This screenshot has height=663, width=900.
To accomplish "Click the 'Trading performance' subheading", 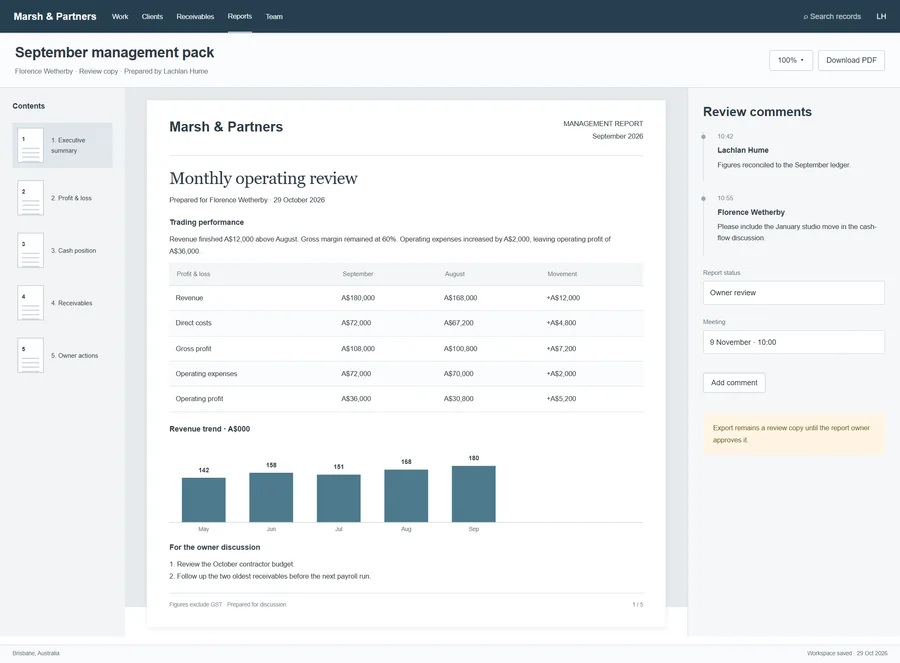I will coord(207,222).
